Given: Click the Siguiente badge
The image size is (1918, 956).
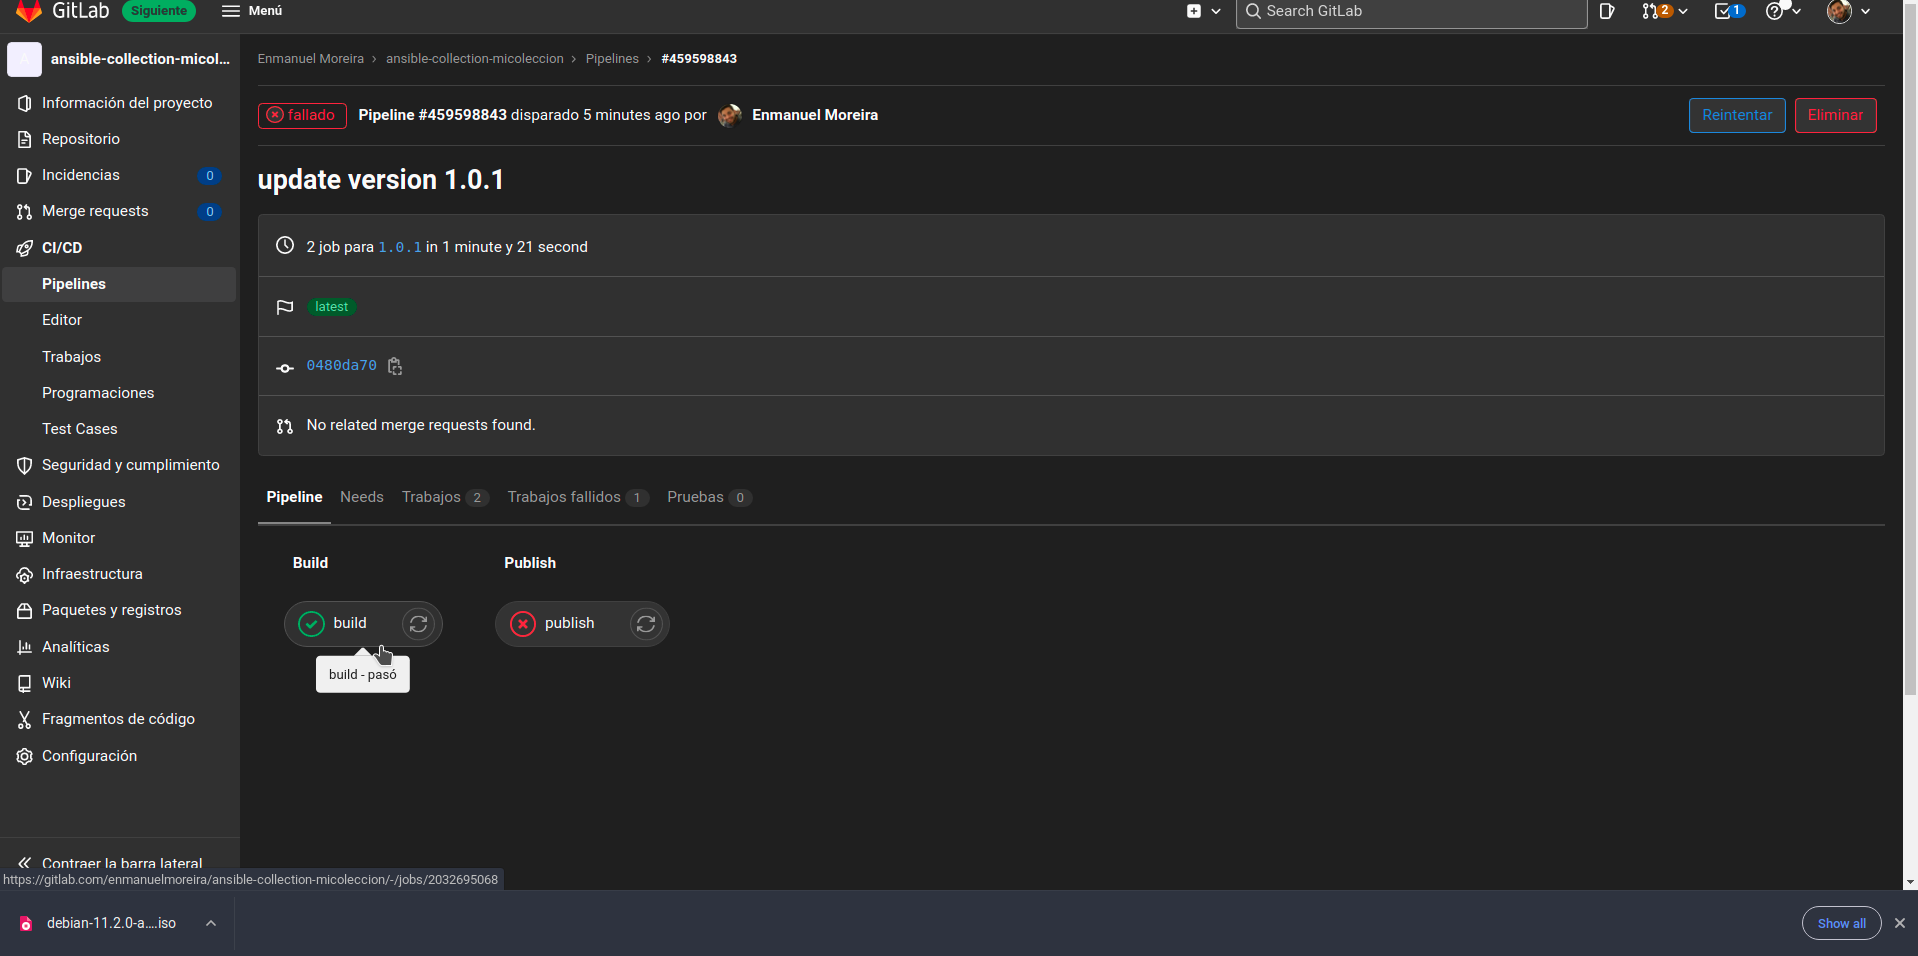Looking at the screenshot, I should (x=159, y=11).
